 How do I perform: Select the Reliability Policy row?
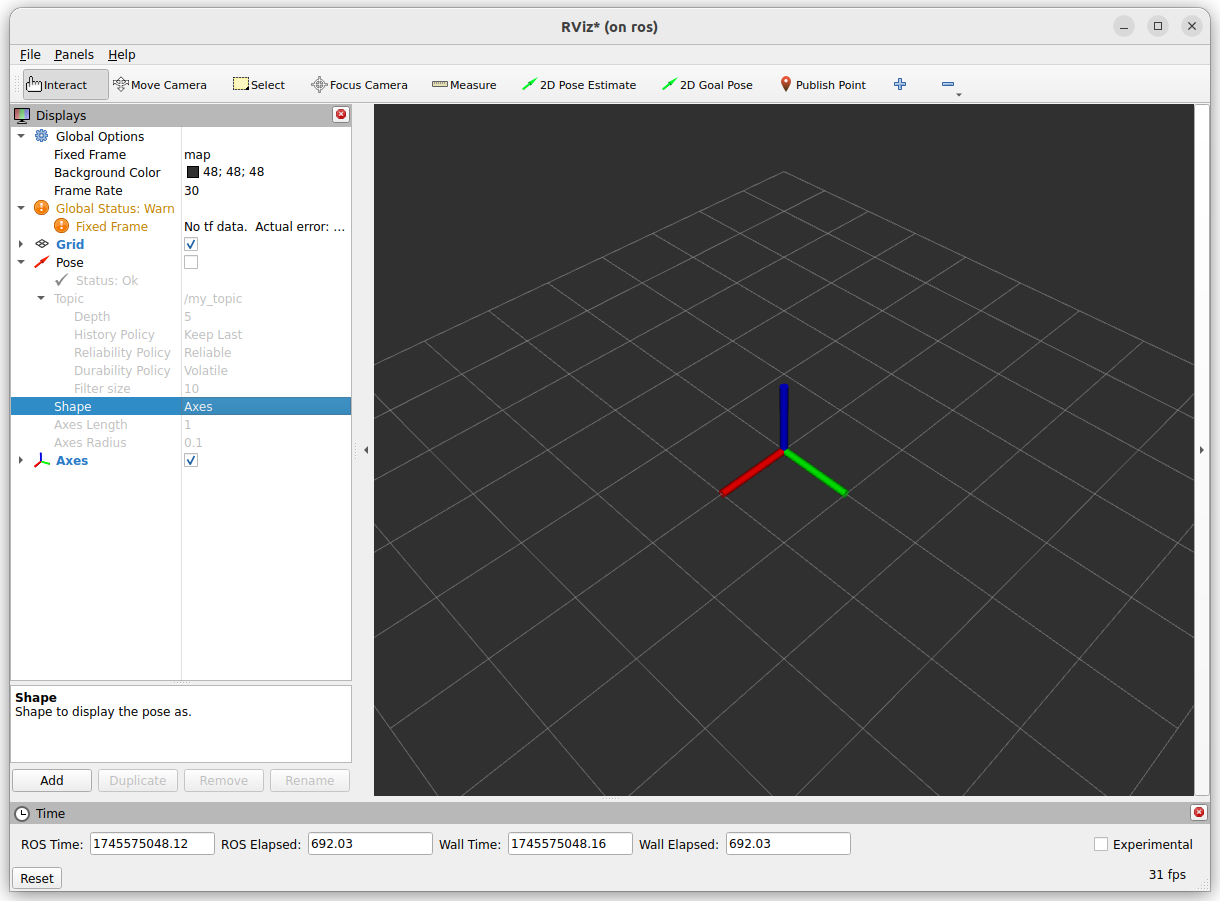pos(181,352)
